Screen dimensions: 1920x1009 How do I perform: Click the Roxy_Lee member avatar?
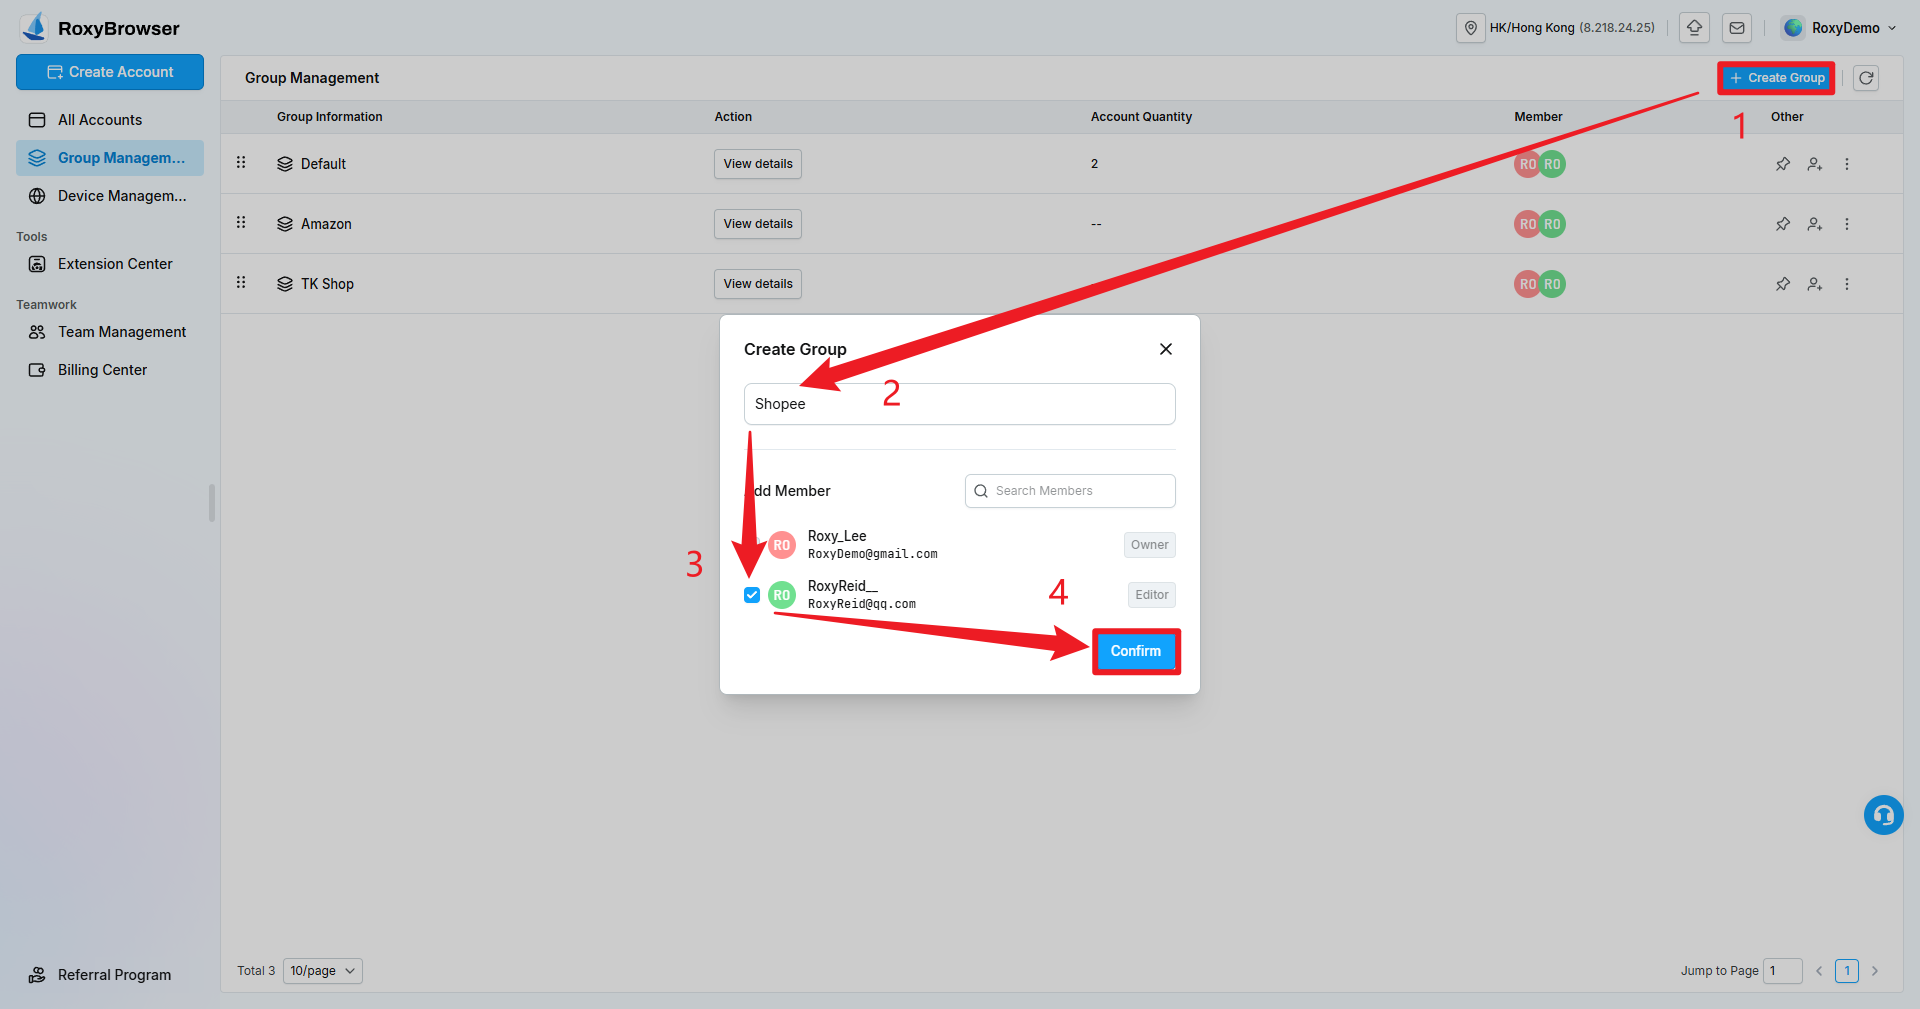[782, 545]
